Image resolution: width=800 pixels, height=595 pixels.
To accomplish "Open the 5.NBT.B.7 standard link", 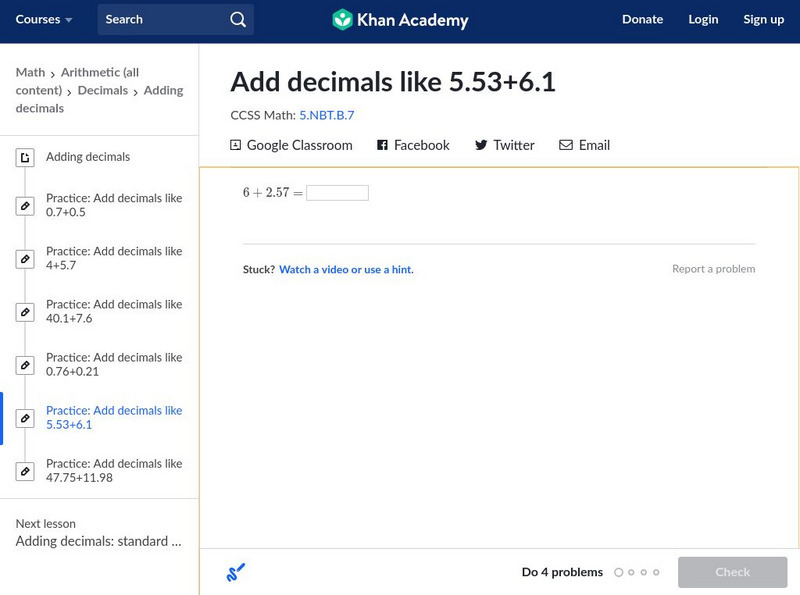I will 326,115.
